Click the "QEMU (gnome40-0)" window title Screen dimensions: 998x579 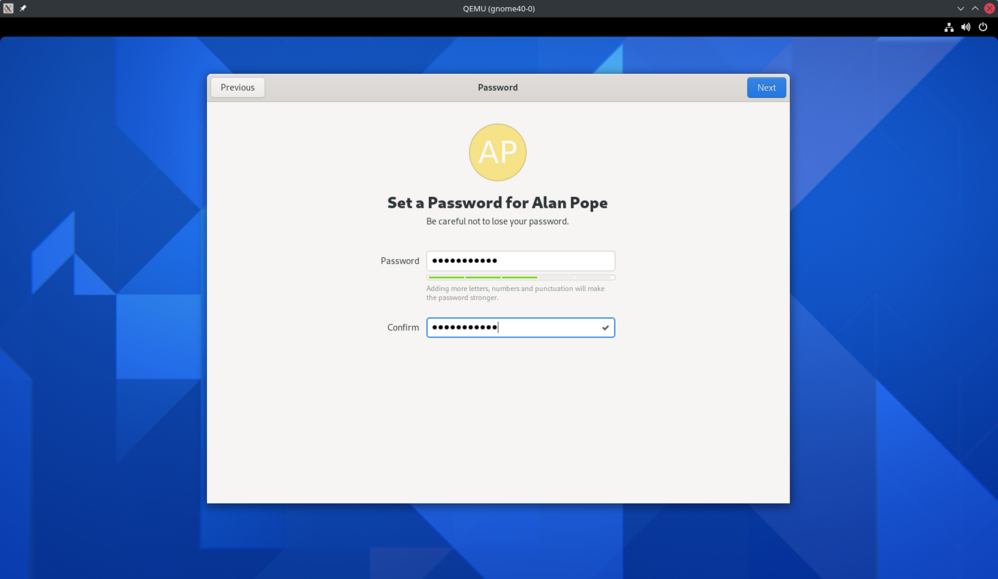[498, 8]
